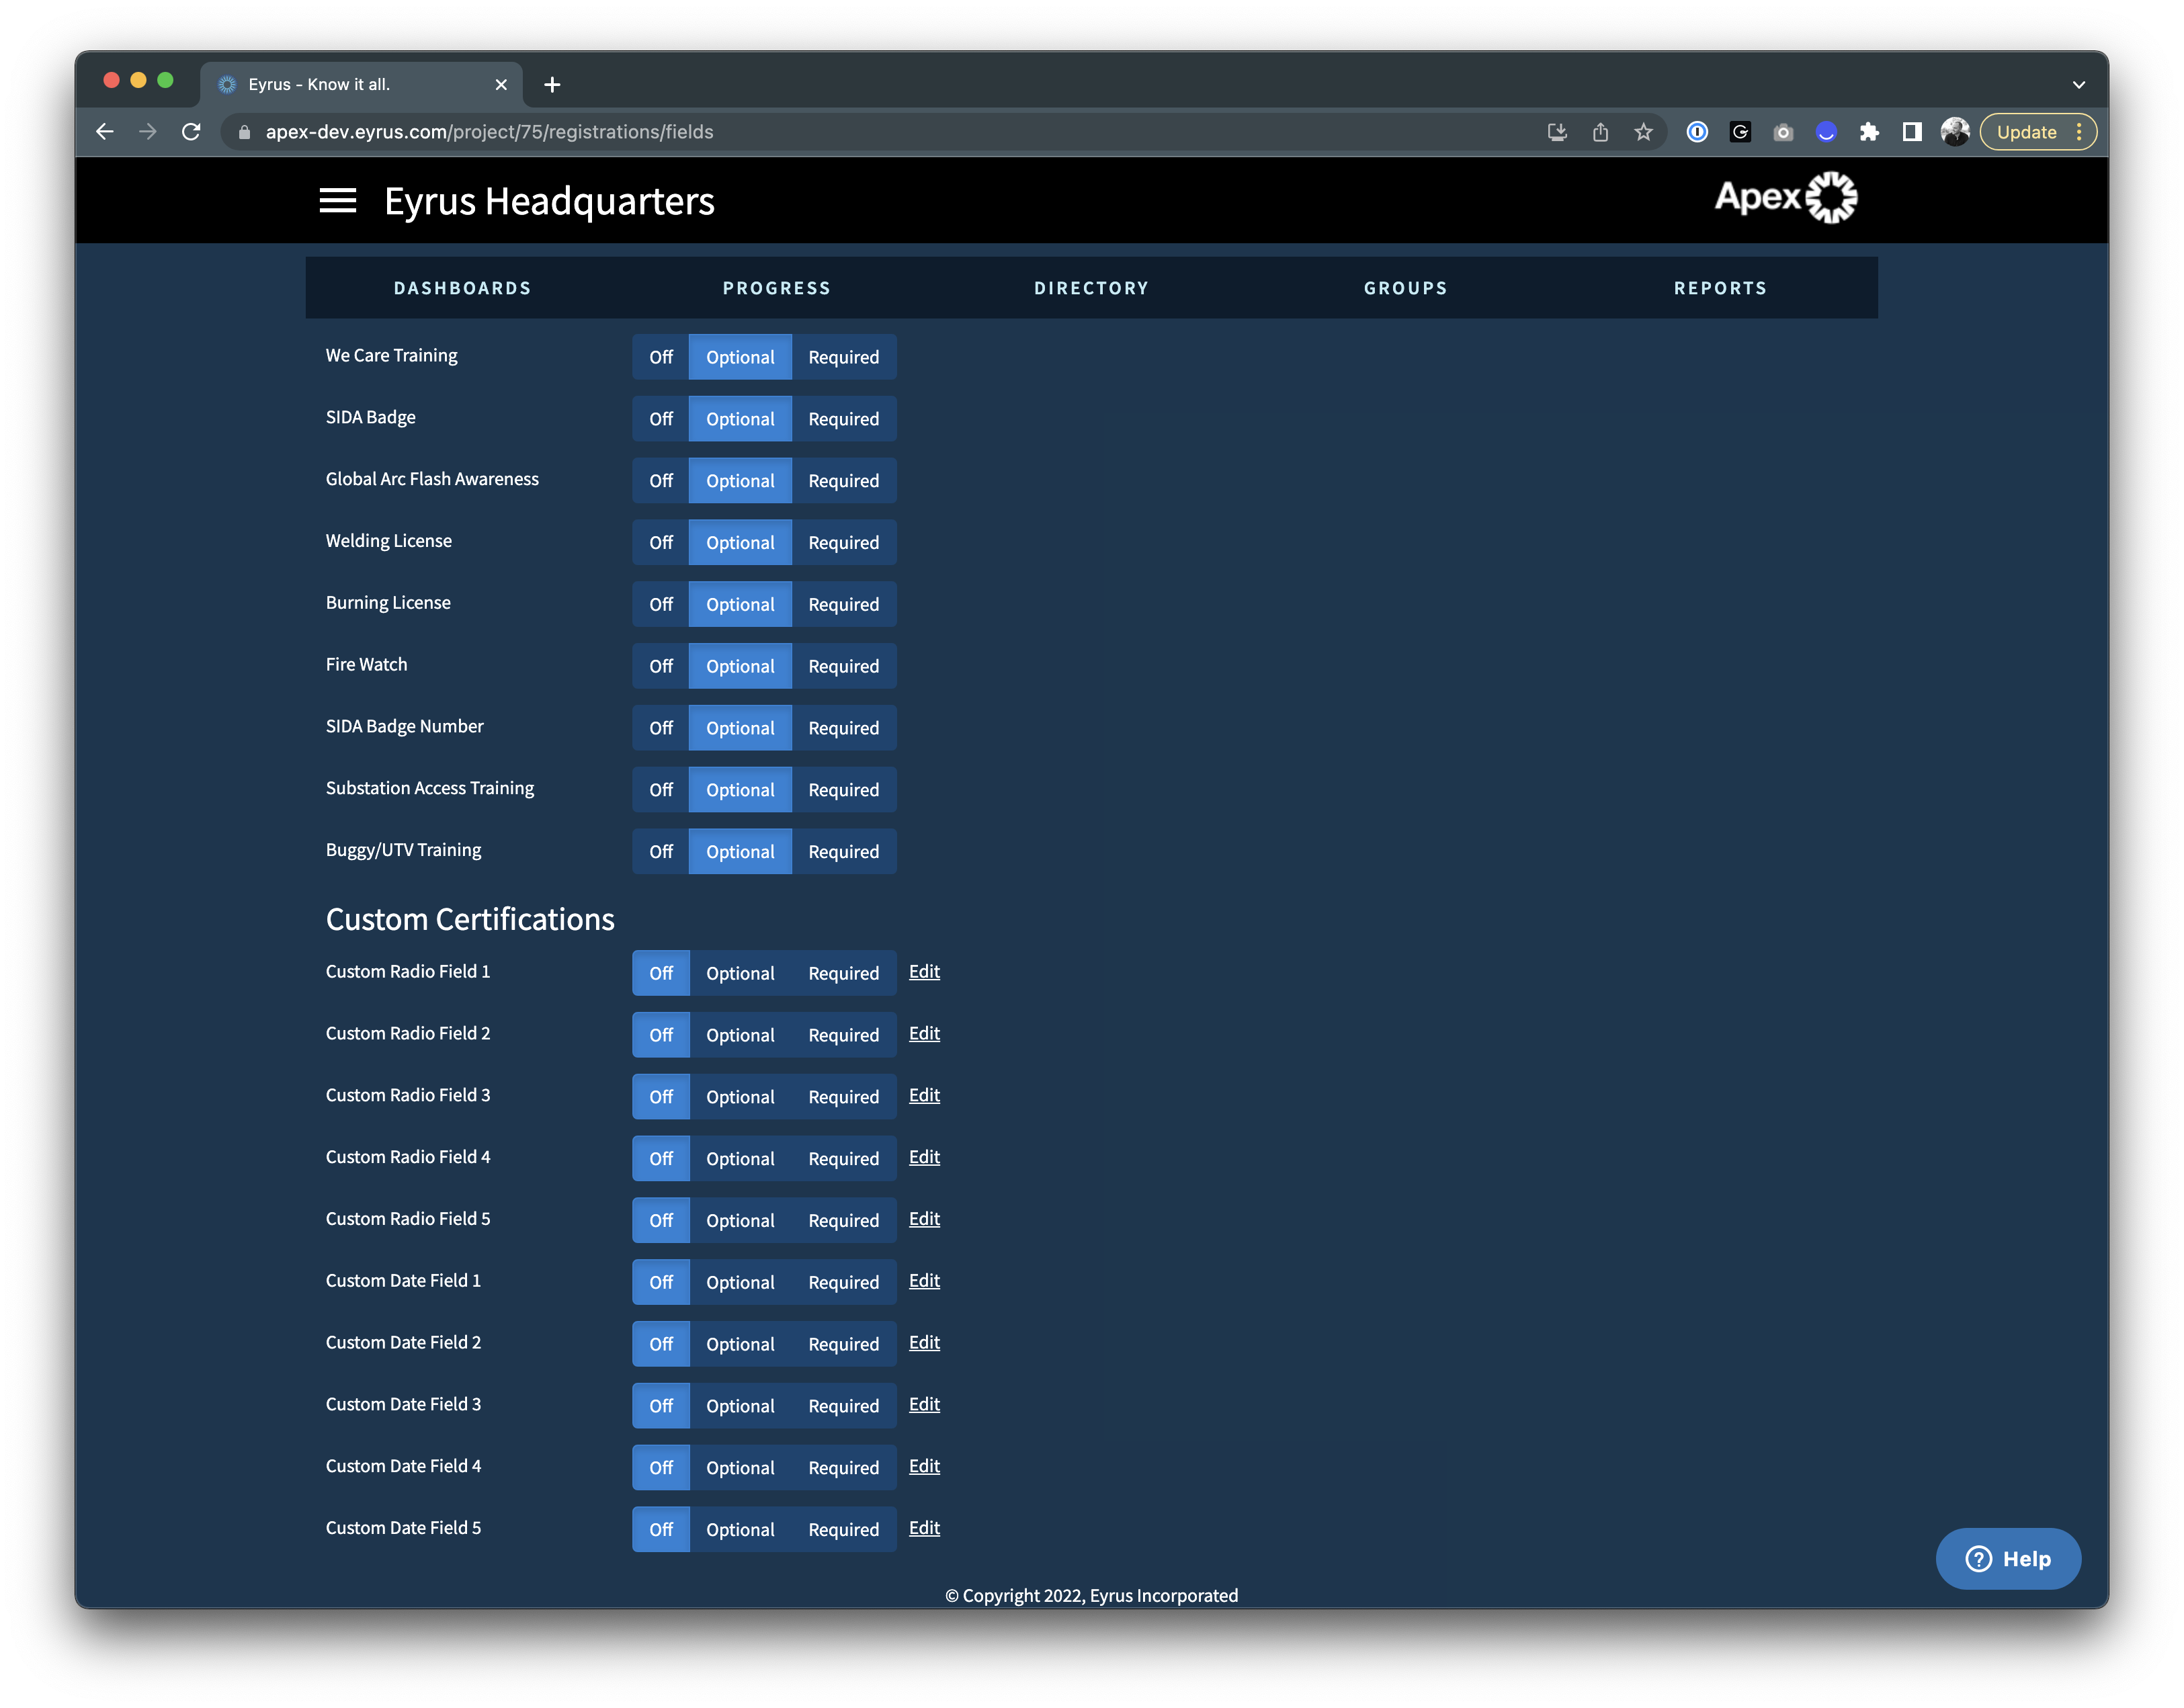Click the share page icon

click(1600, 132)
